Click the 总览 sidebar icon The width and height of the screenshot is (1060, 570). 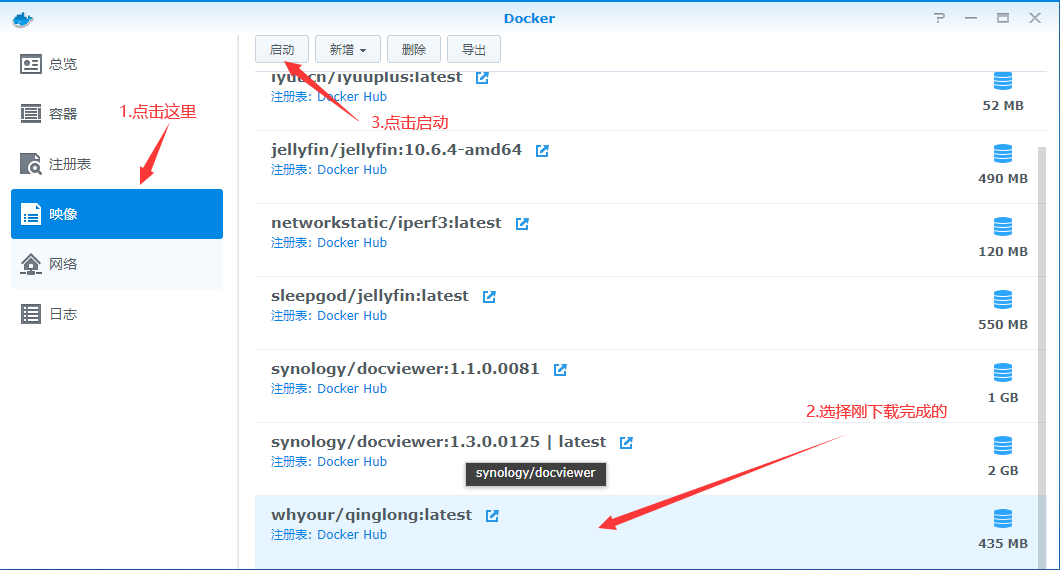30,64
